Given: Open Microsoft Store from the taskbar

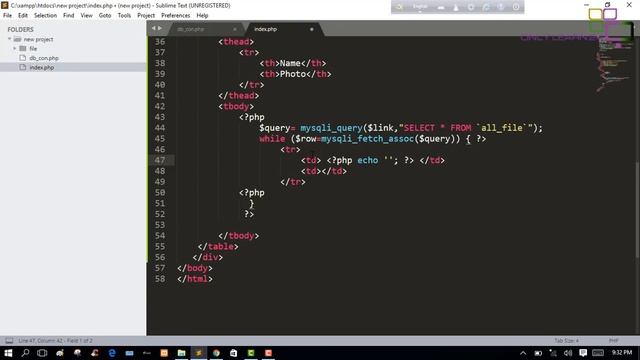Looking at the screenshot, I should tap(233, 353).
